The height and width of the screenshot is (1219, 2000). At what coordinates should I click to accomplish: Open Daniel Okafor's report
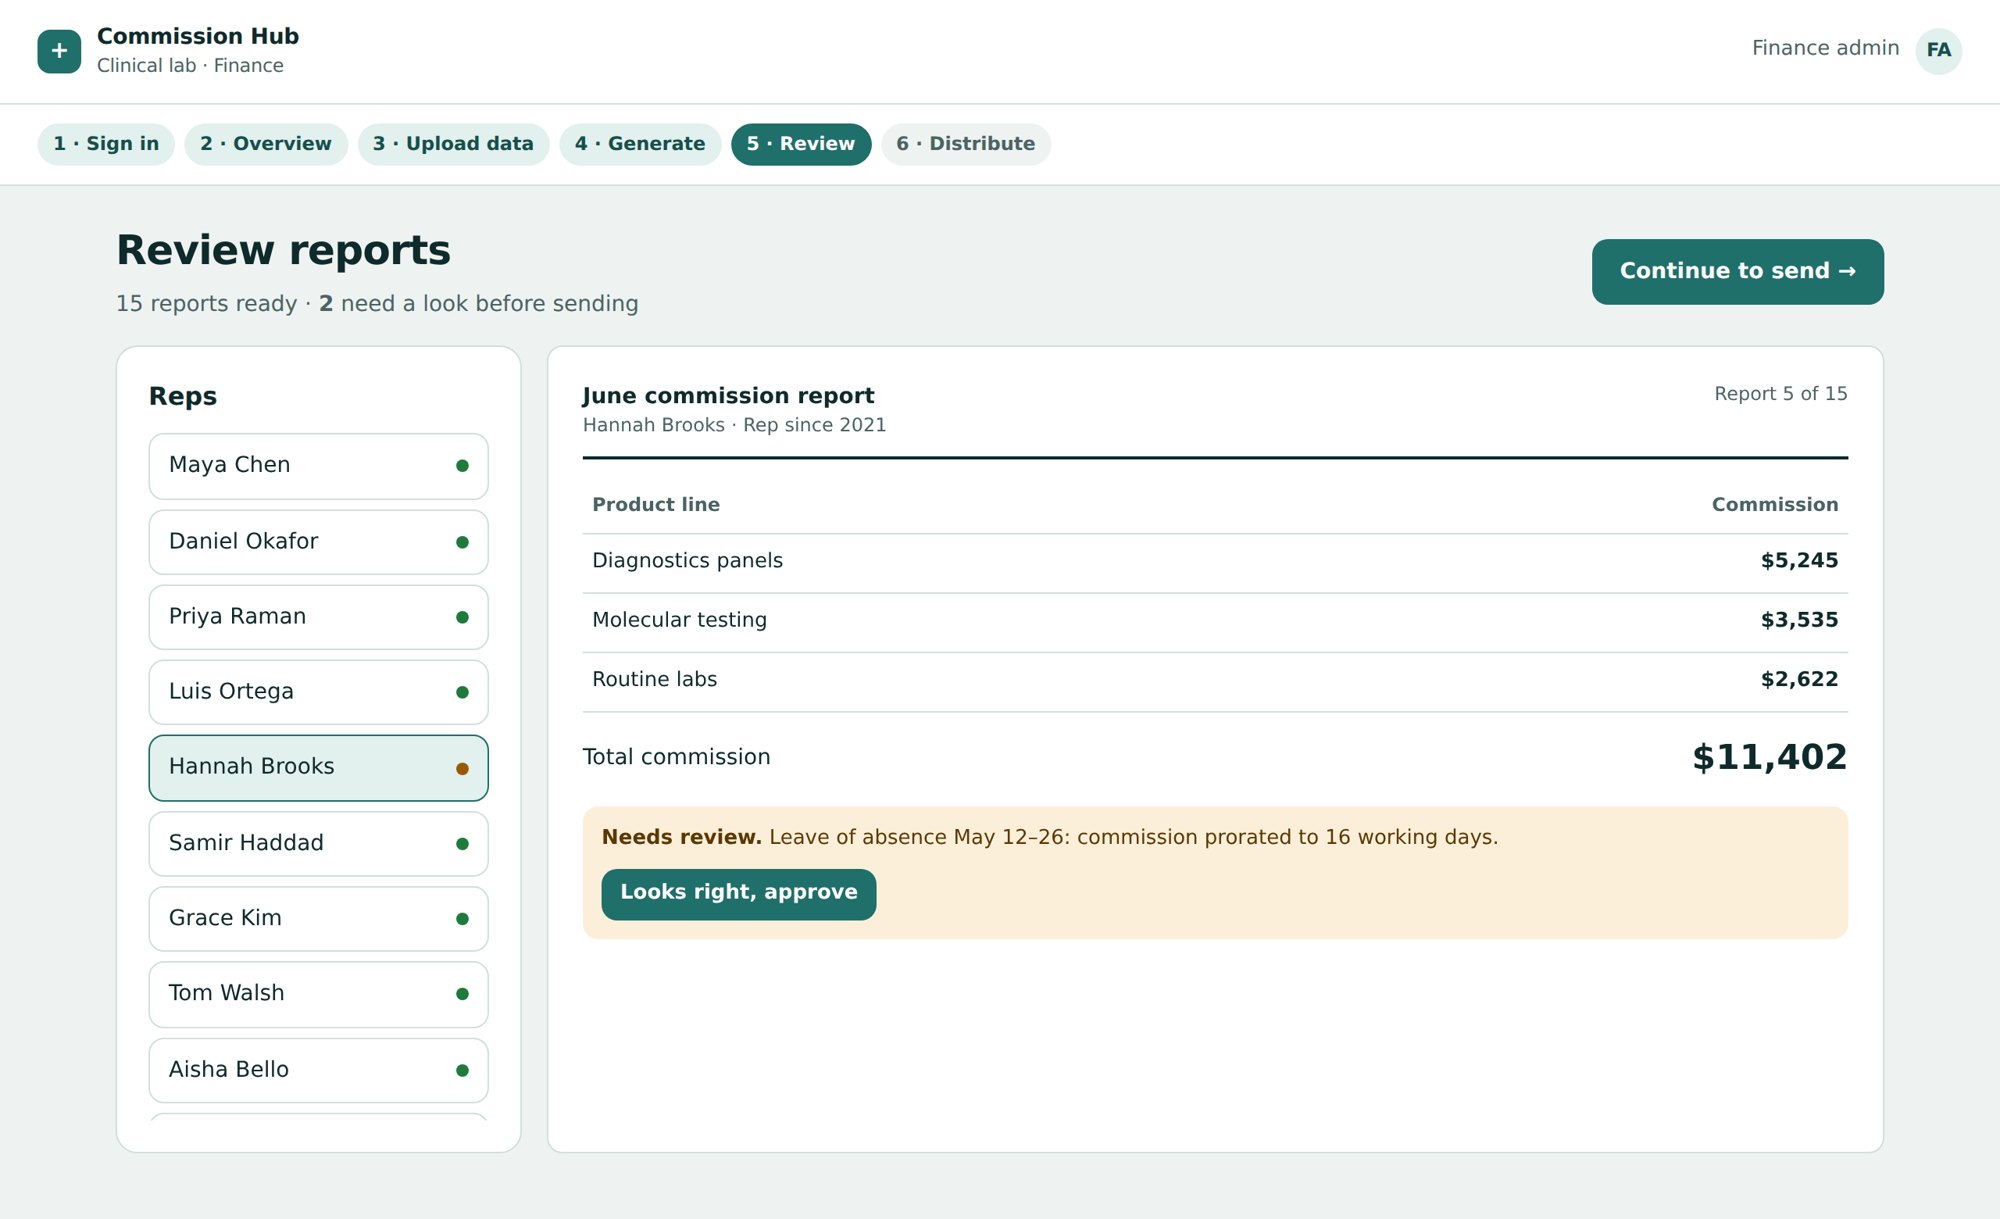click(x=318, y=542)
